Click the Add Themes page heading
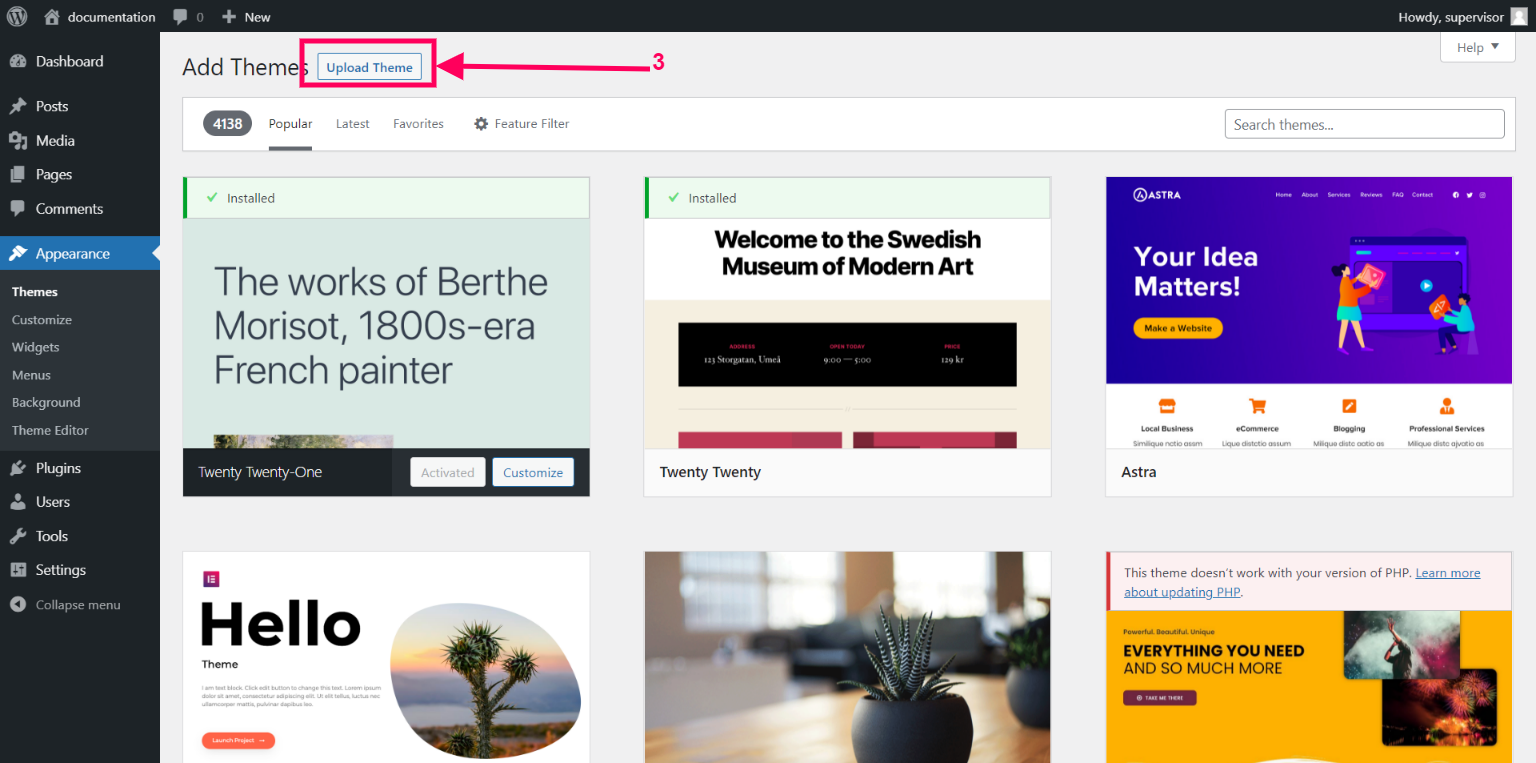 pos(245,67)
